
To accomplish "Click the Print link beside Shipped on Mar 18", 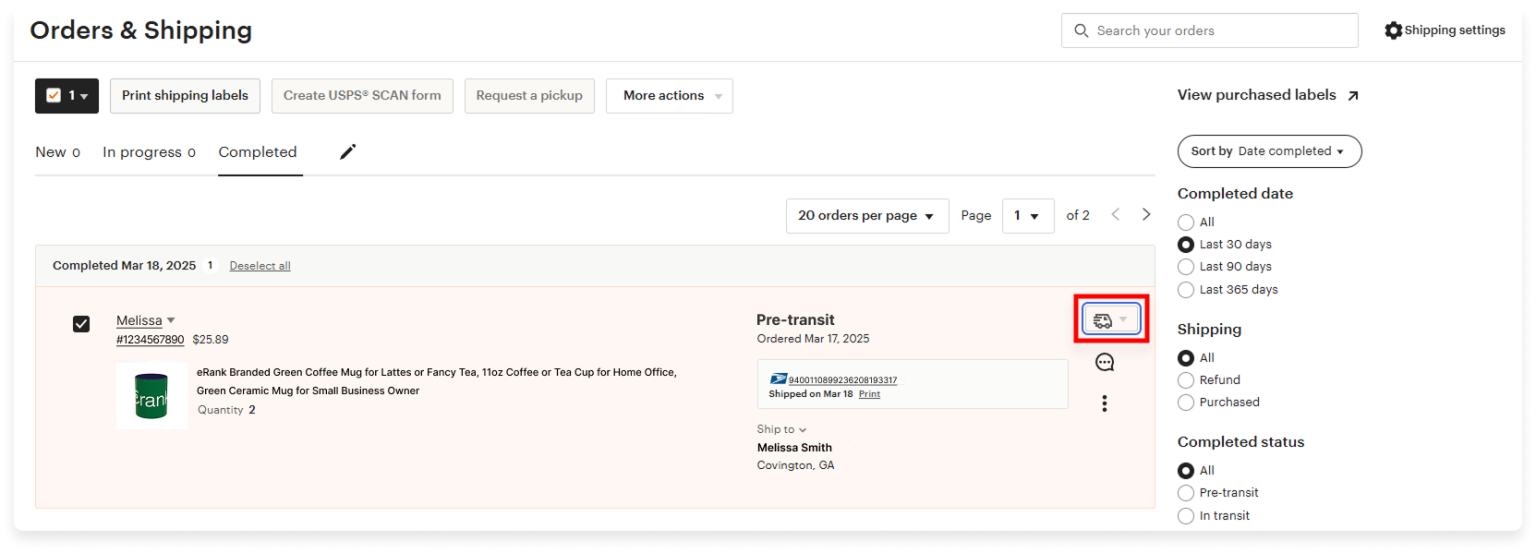I will coord(869,394).
